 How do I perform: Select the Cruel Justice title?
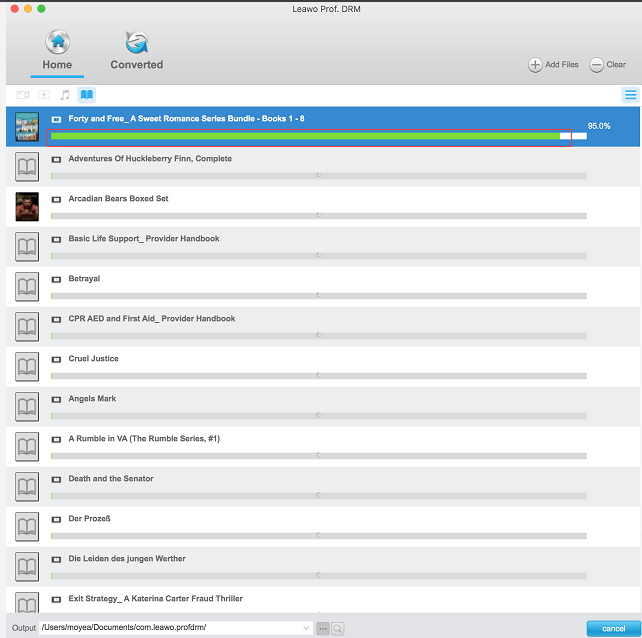pos(93,359)
